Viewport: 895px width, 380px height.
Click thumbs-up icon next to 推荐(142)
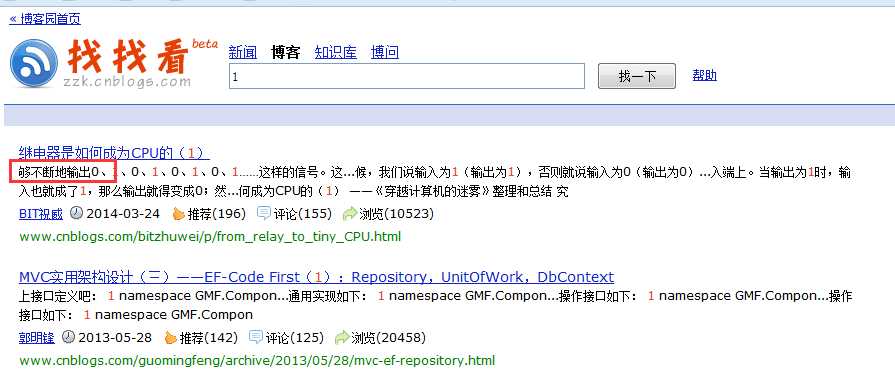[171, 338]
